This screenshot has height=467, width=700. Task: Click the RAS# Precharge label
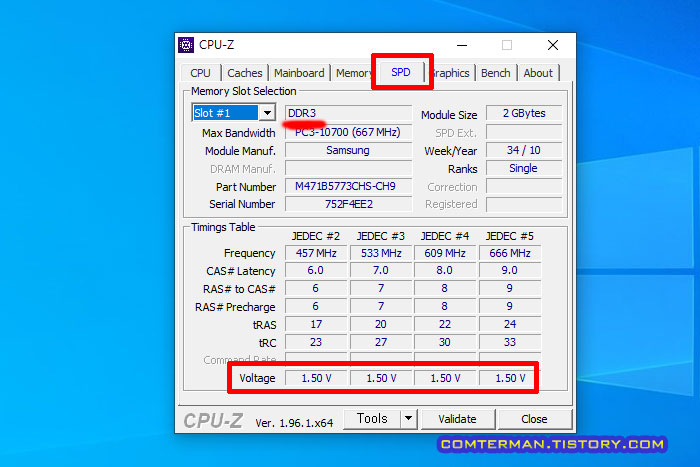point(235,307)
